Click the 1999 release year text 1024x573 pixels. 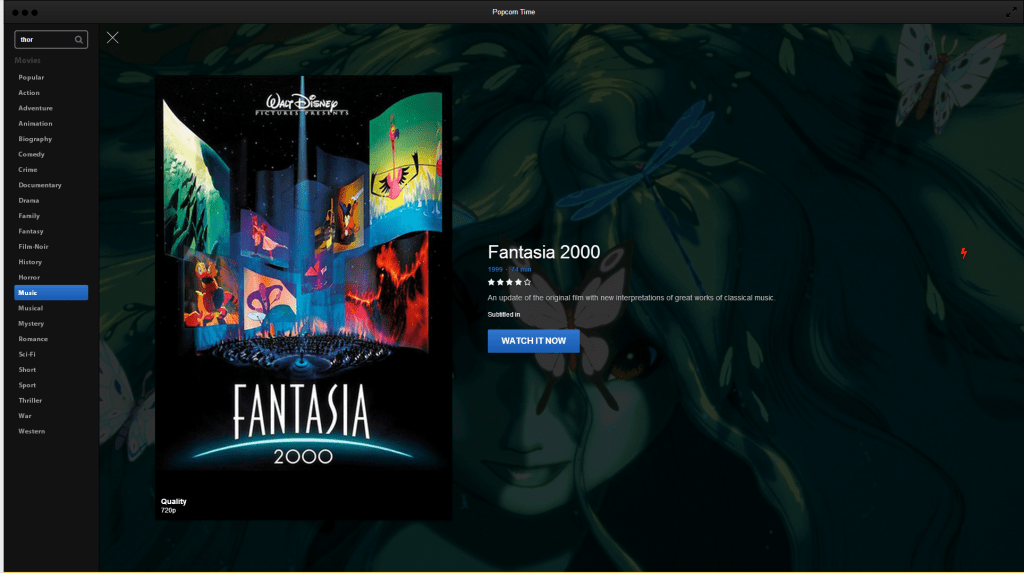tap(495, 269)
